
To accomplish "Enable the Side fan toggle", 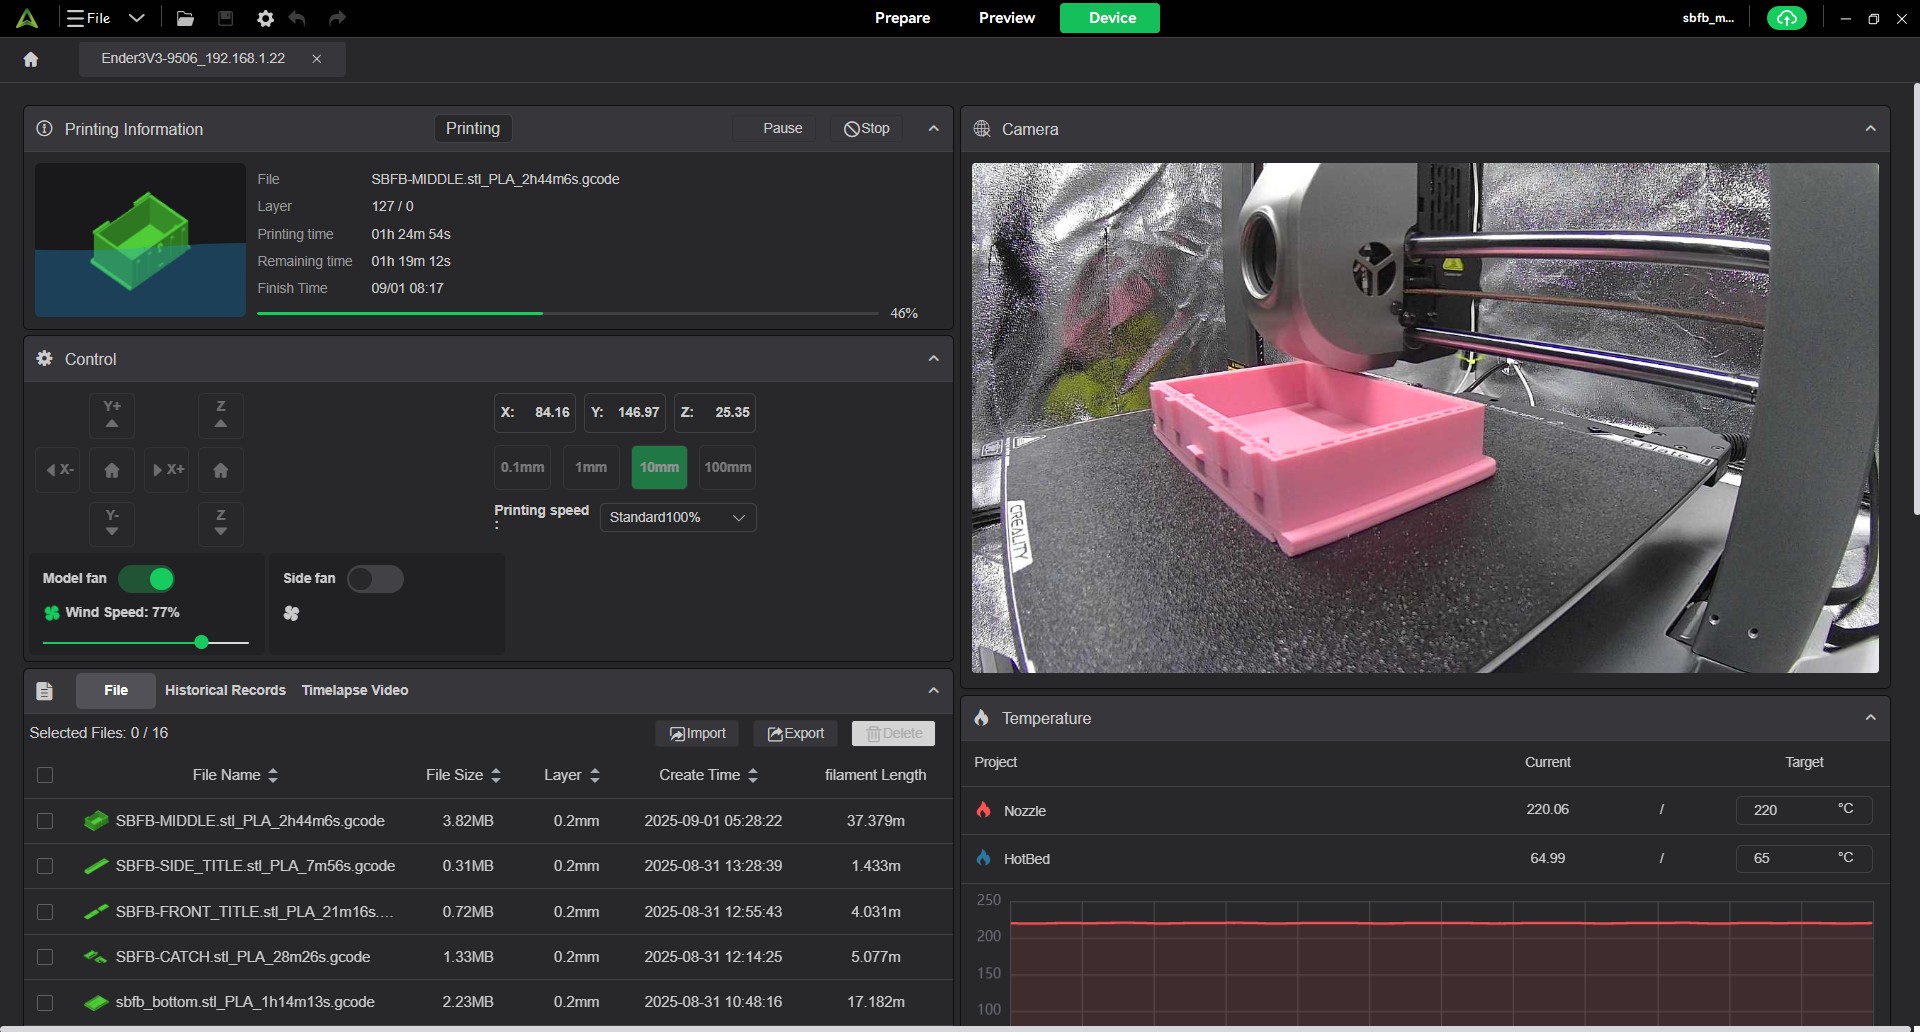I will 375,579.
